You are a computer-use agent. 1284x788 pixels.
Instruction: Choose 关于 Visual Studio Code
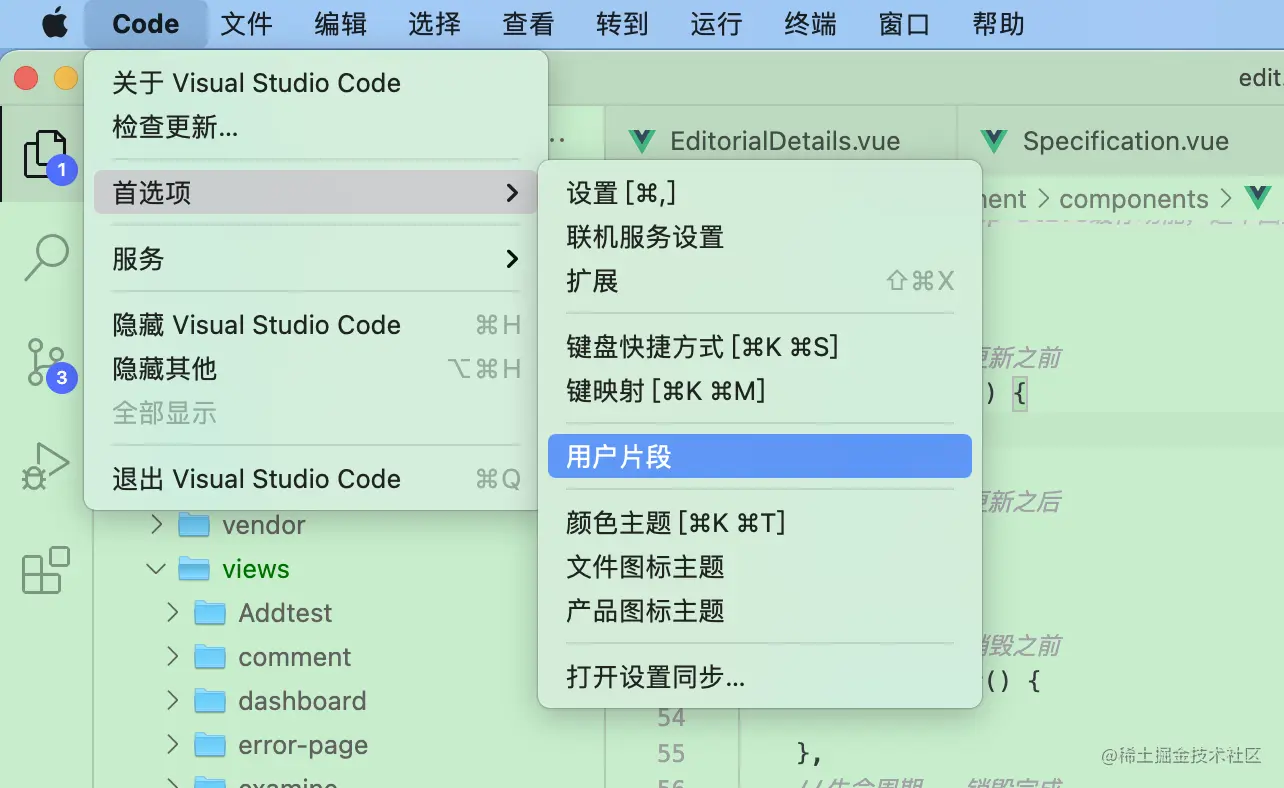(x=316, y=83)
